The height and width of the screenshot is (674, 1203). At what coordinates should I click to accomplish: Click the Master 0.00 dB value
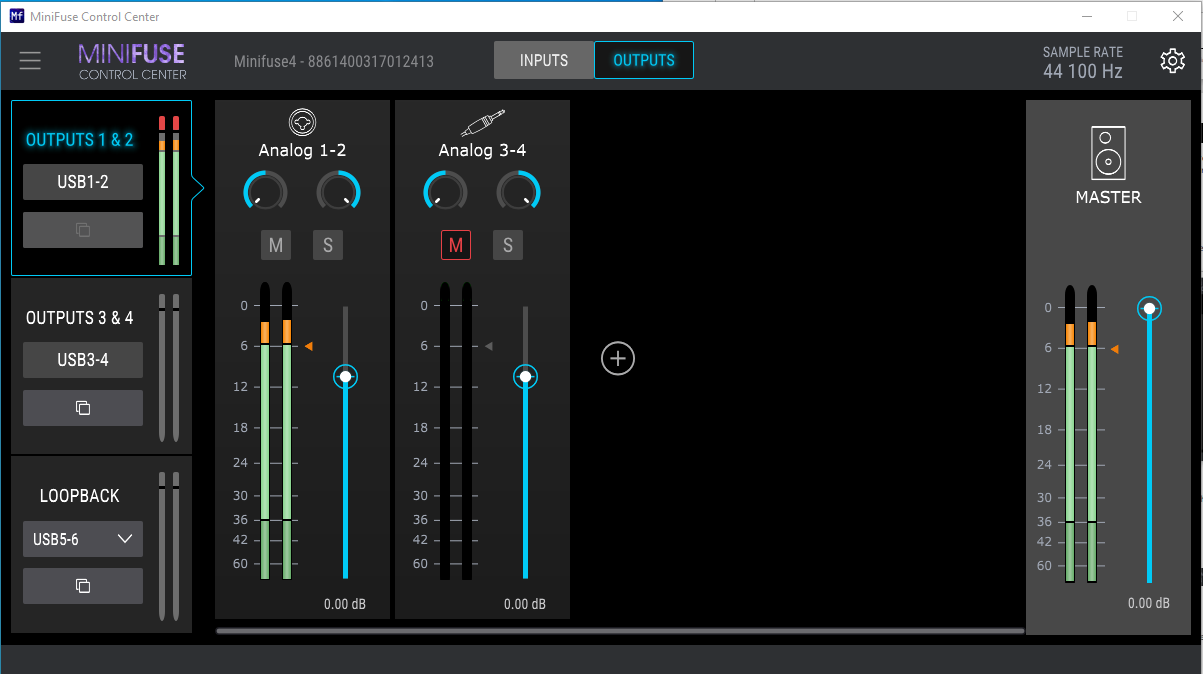tap(1149, 603)
